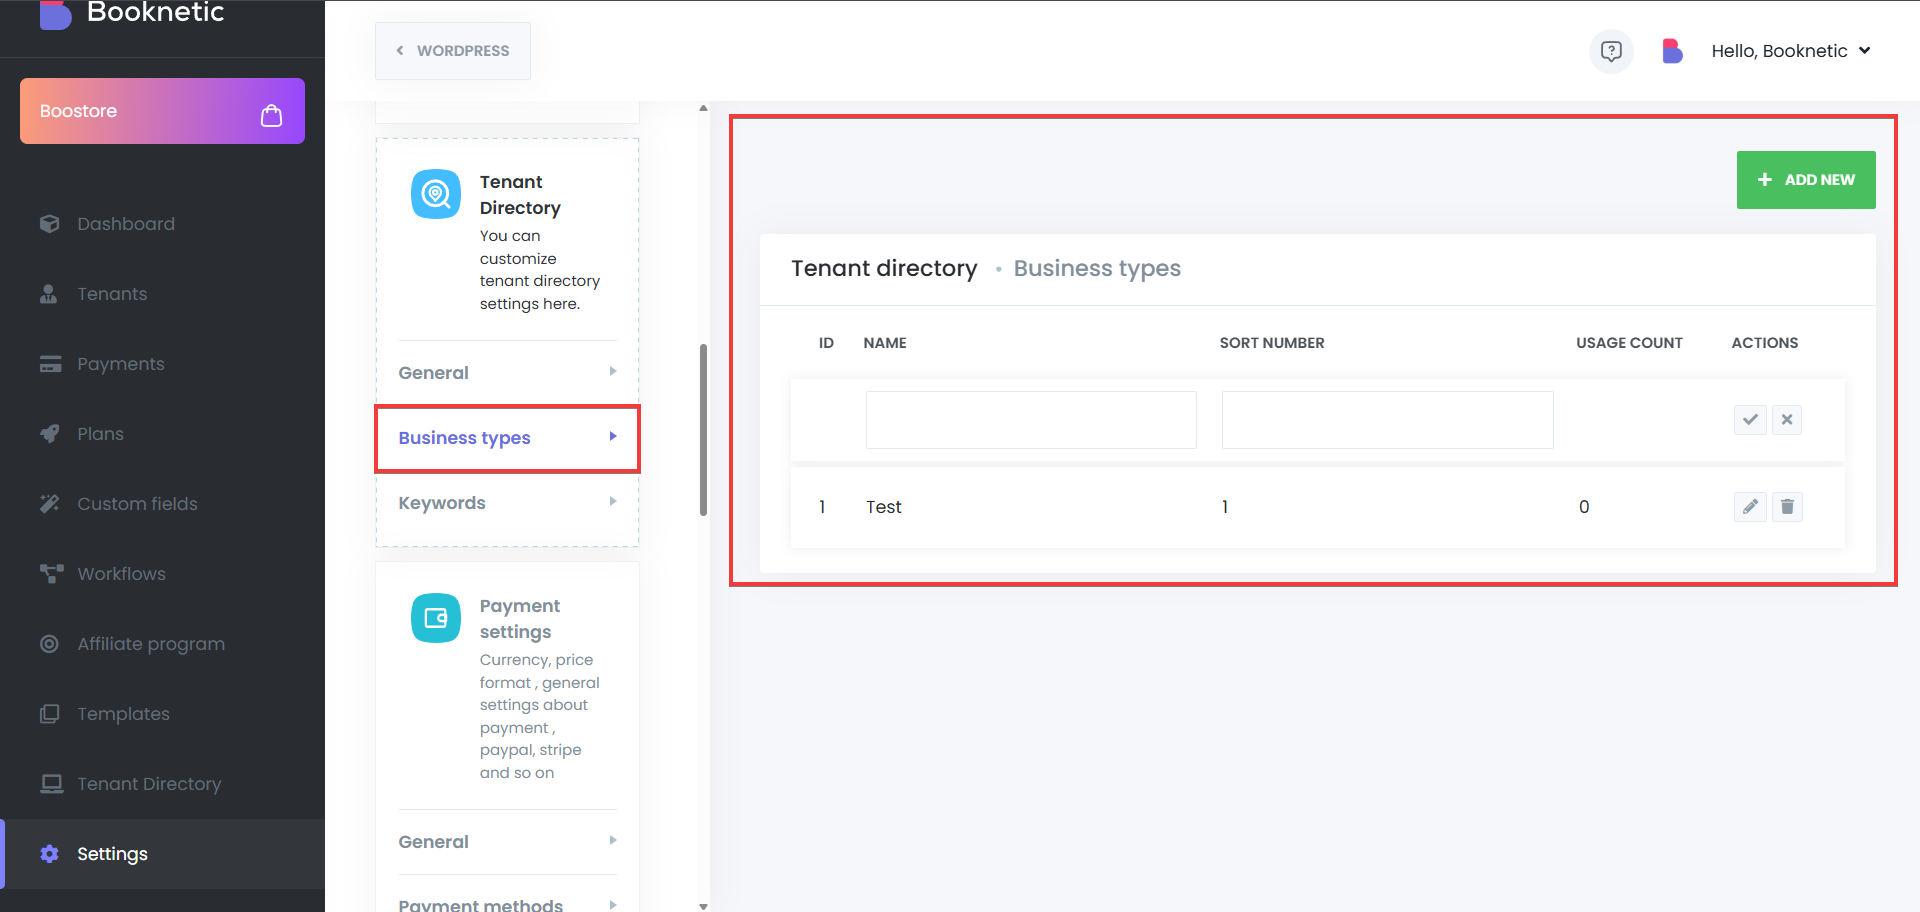Image resolution: width=1920 pixels, height=912 pixels.
Task: Click the Payment settings heading
Action: click(520, 619)
